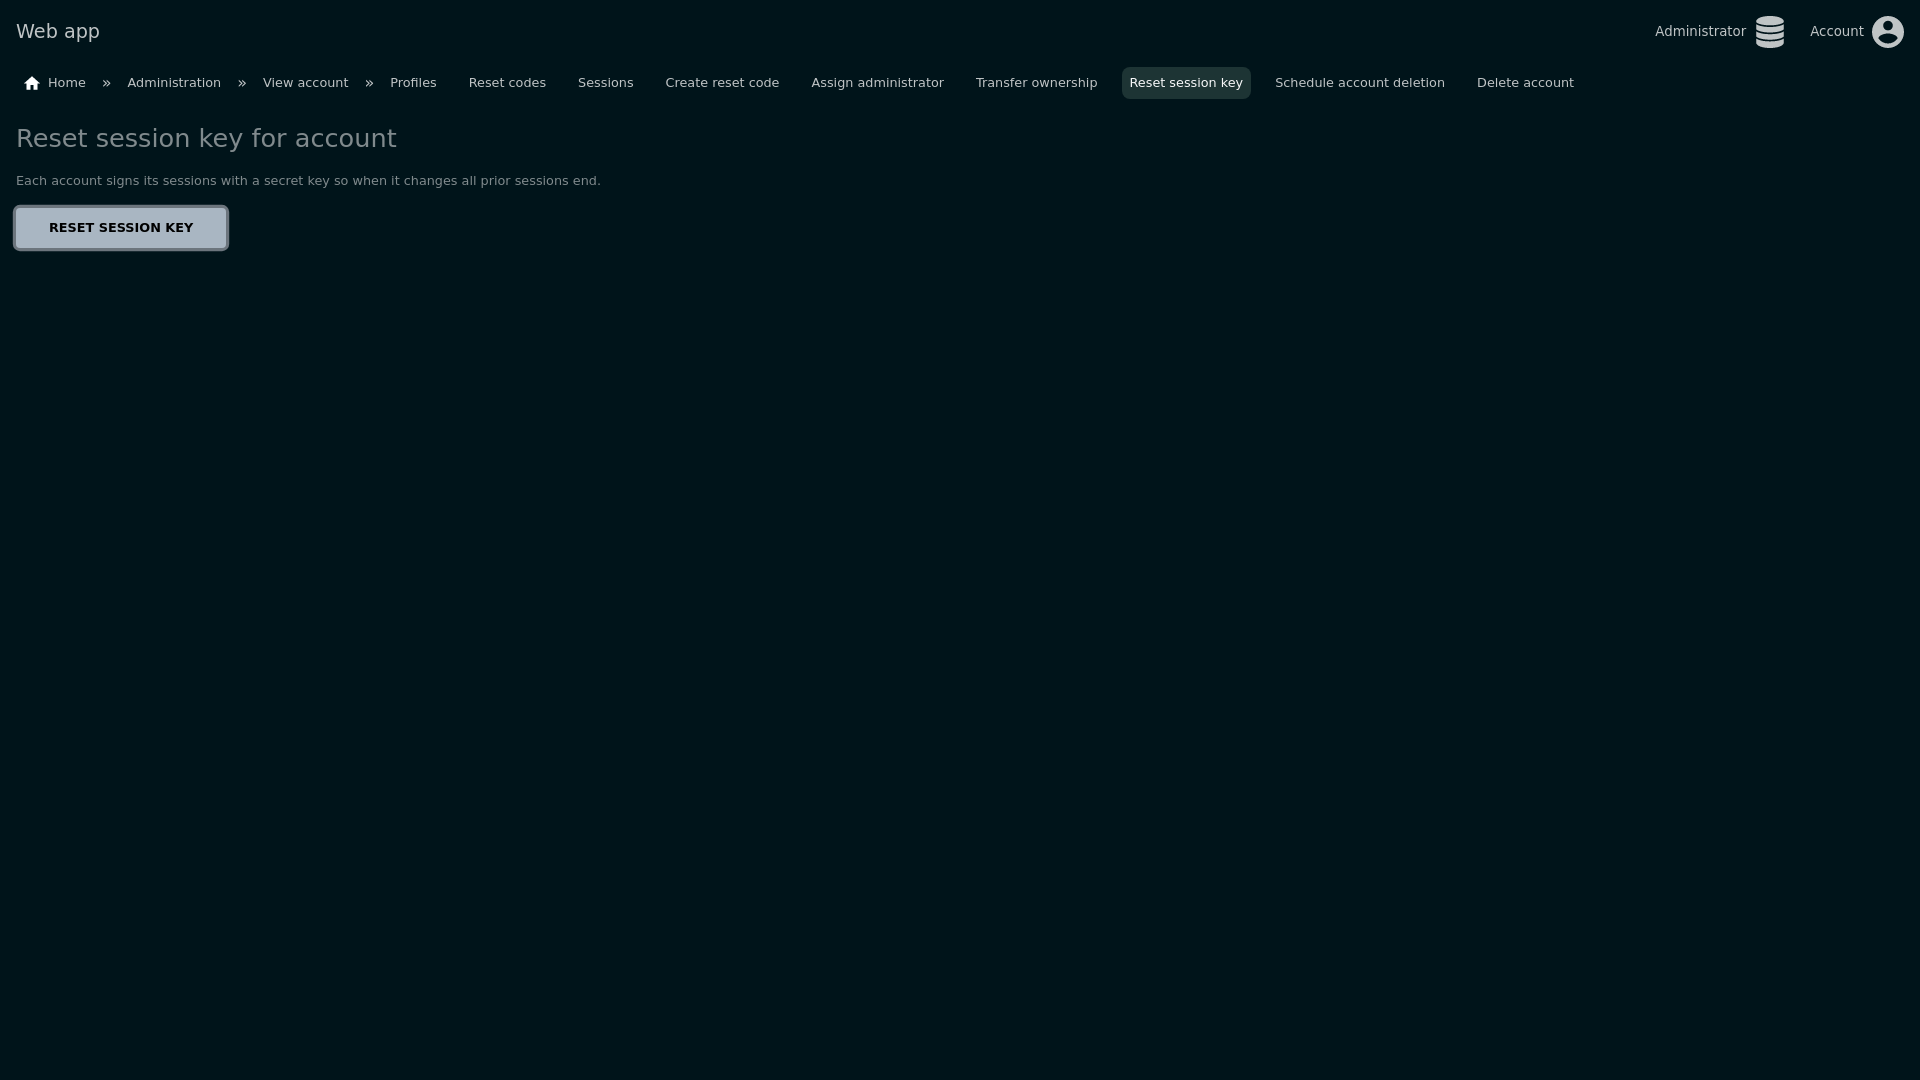Image resolution: width=1920 pixels, height=1080 pixels.
Task: Click the Account user avatar icon
Action: (x=1887, y=32)
